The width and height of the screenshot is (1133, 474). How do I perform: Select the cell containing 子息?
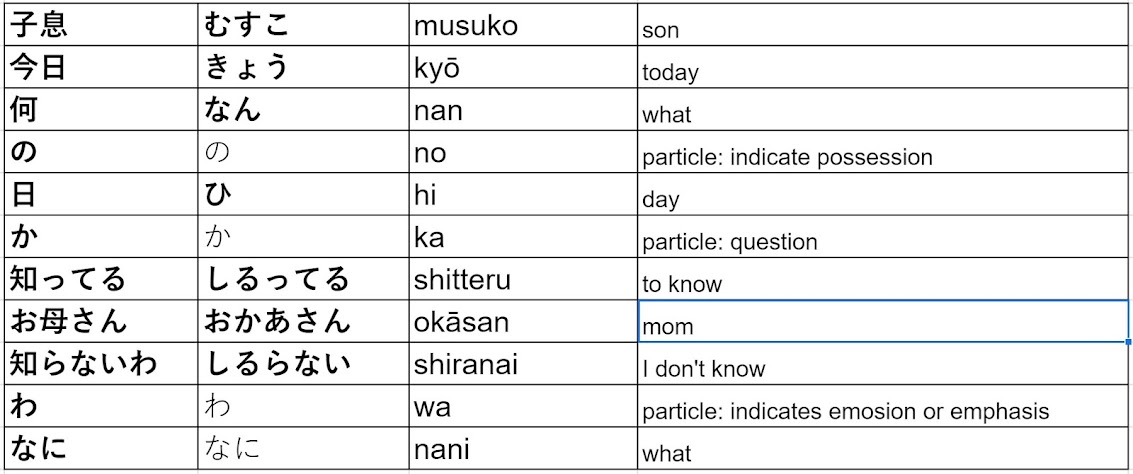click(102, 26)
